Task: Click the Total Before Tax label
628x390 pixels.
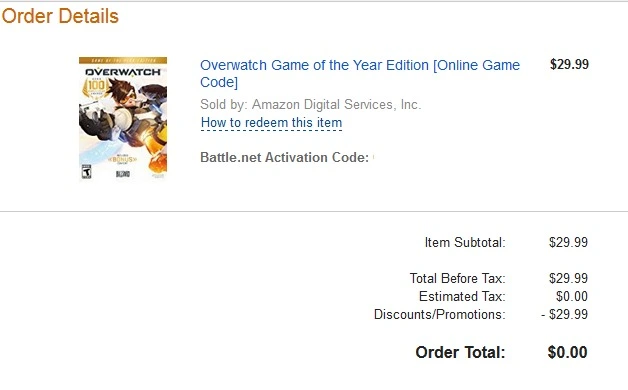Action: click(x=457, y=278)
